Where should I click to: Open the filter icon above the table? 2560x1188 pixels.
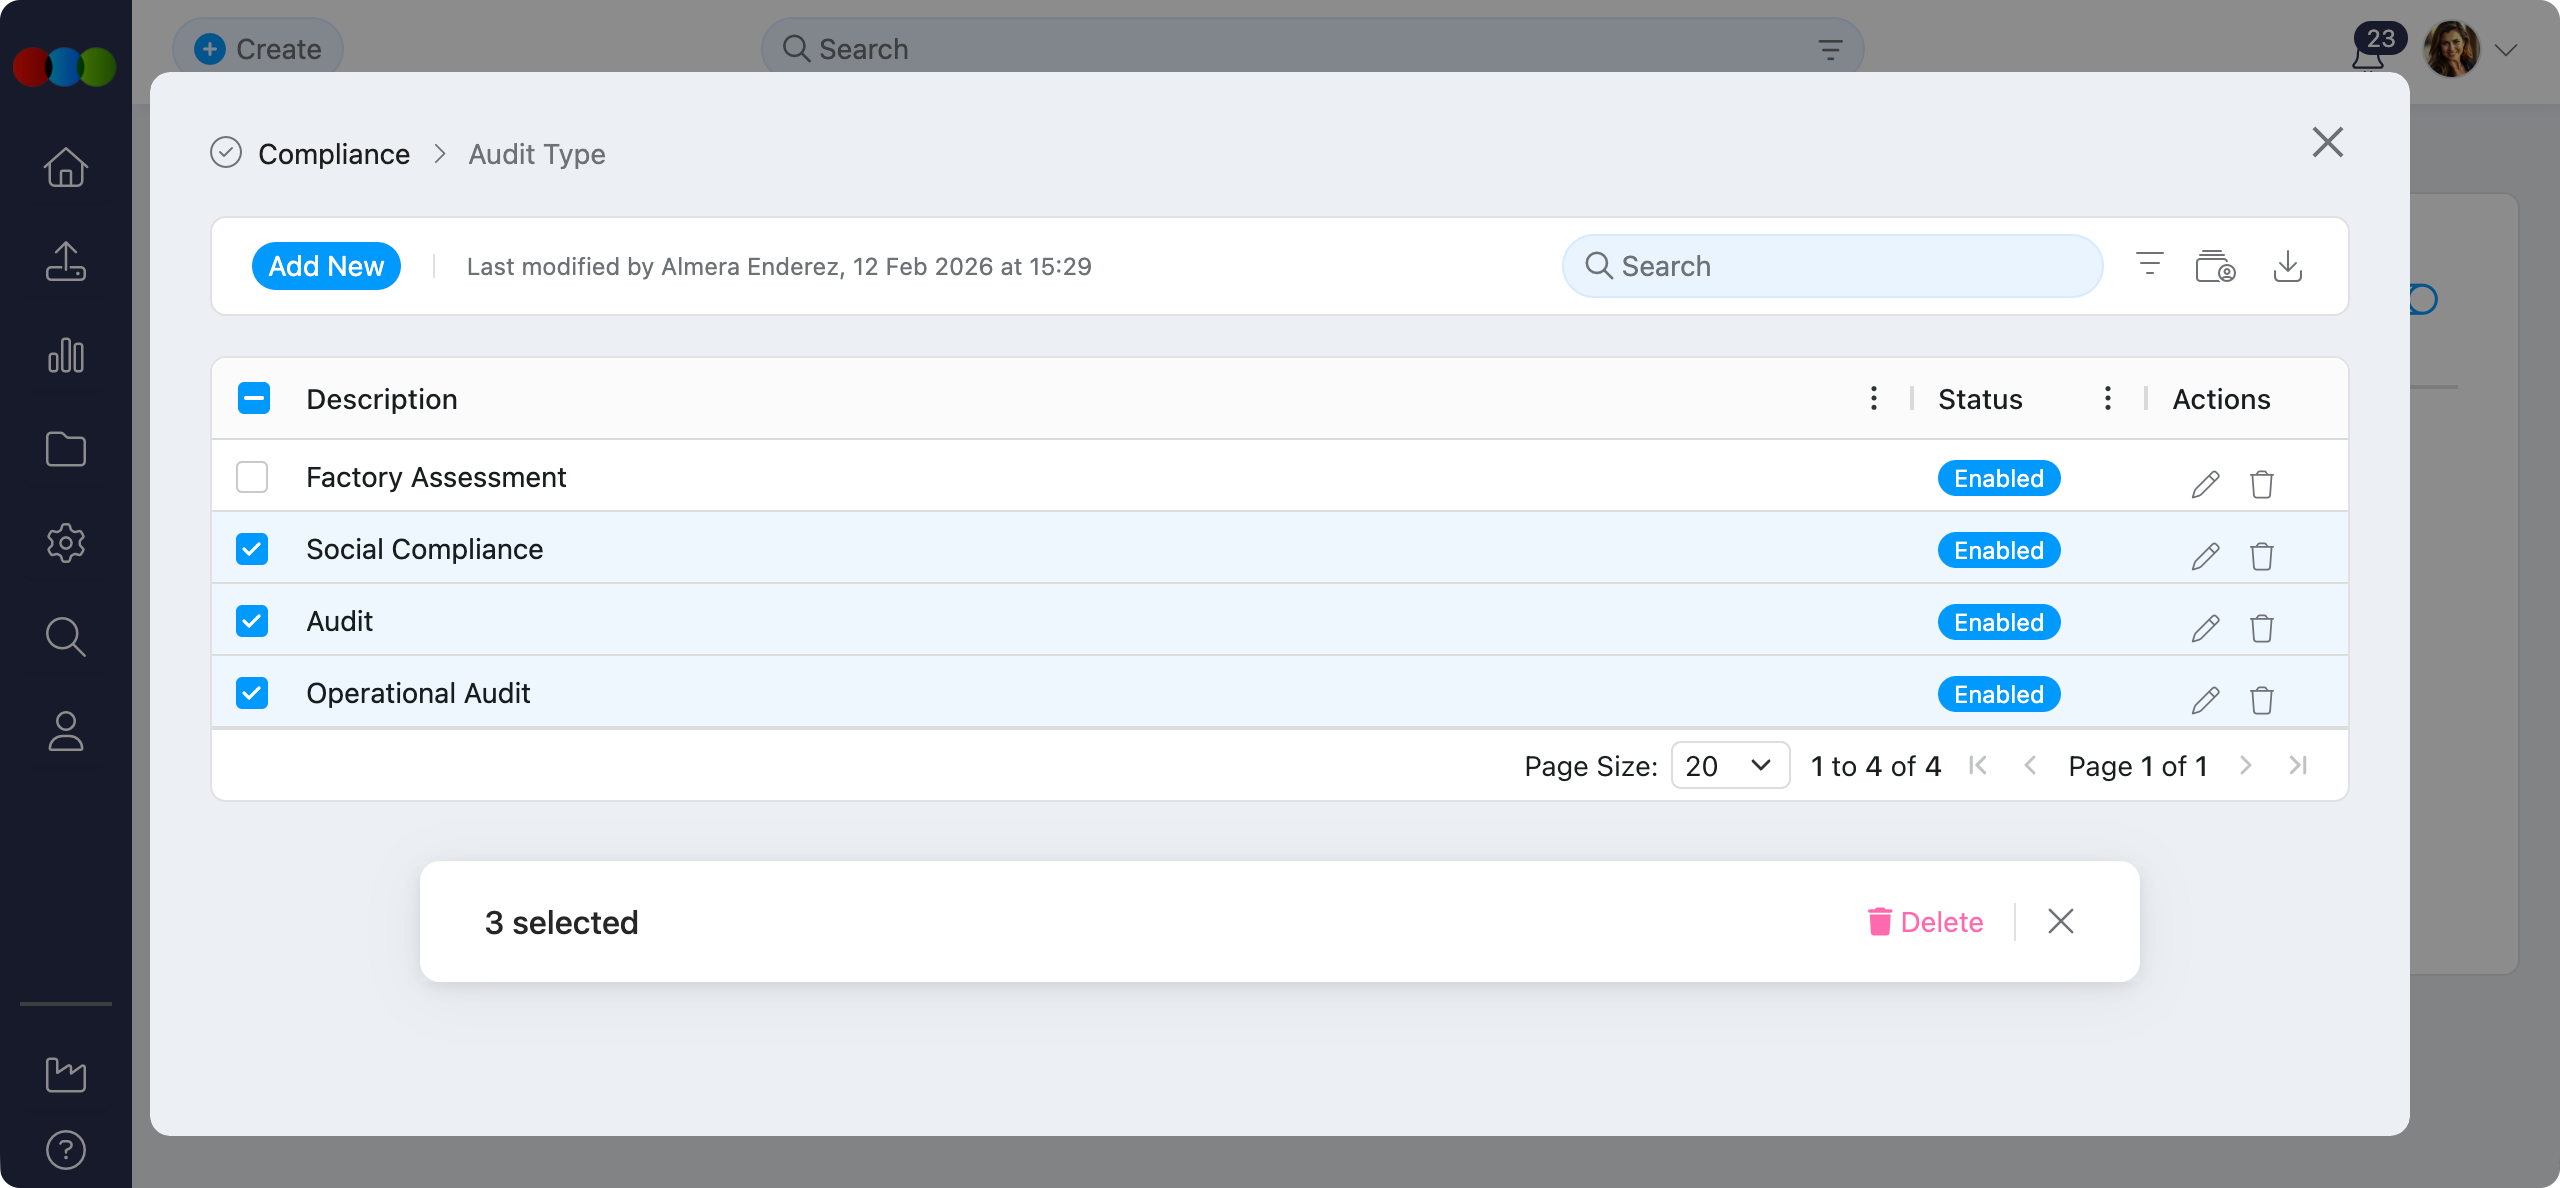pos(2149,265)
